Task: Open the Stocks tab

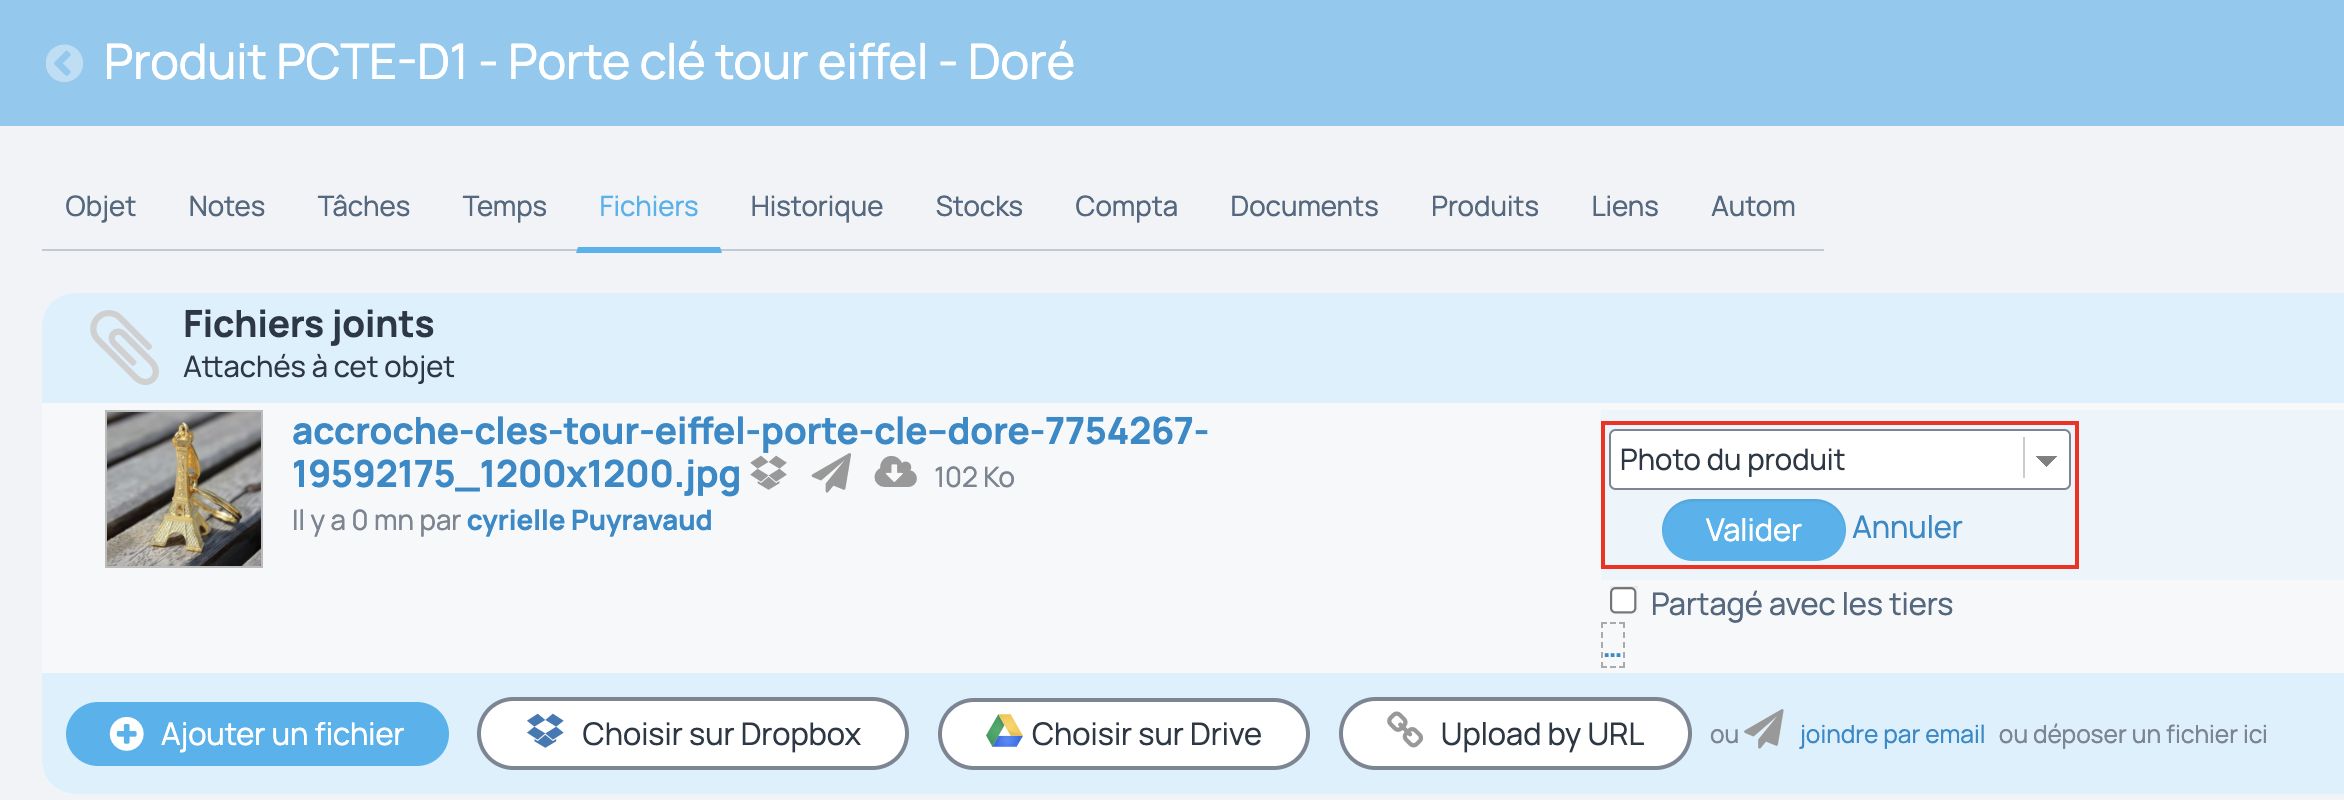Action: tap(979, 207)
